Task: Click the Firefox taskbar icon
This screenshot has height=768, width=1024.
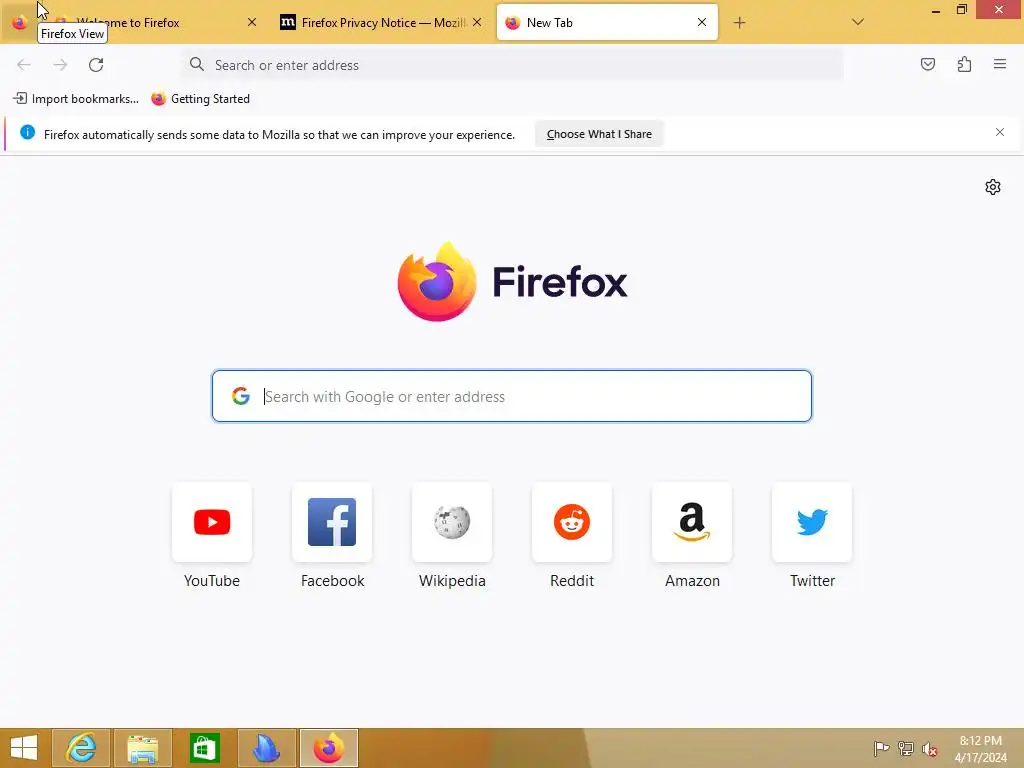Action: pos(329,748)
